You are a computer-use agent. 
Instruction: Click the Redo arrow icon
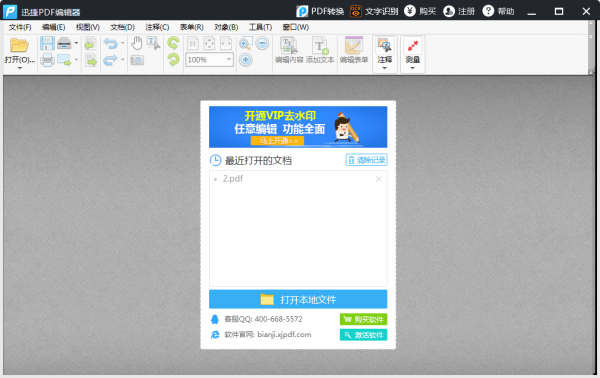(111, 60)
